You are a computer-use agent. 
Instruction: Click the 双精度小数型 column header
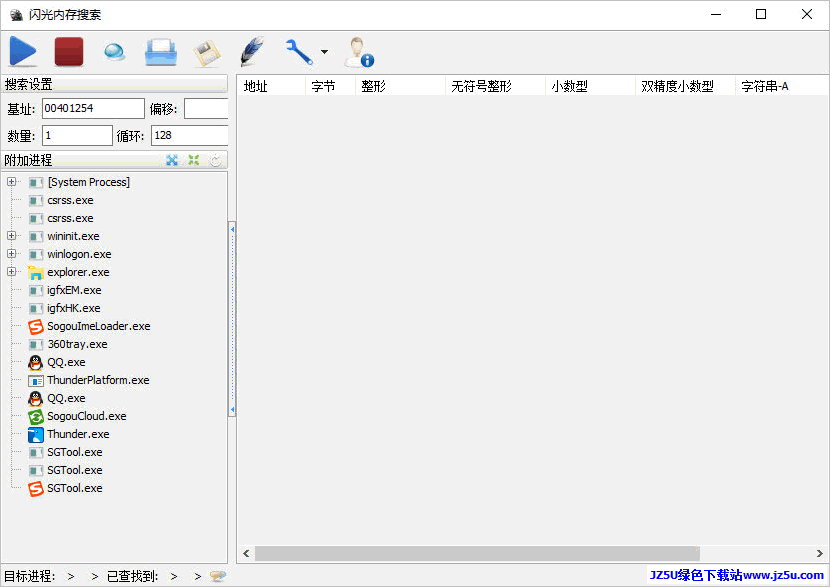[685, 86]
